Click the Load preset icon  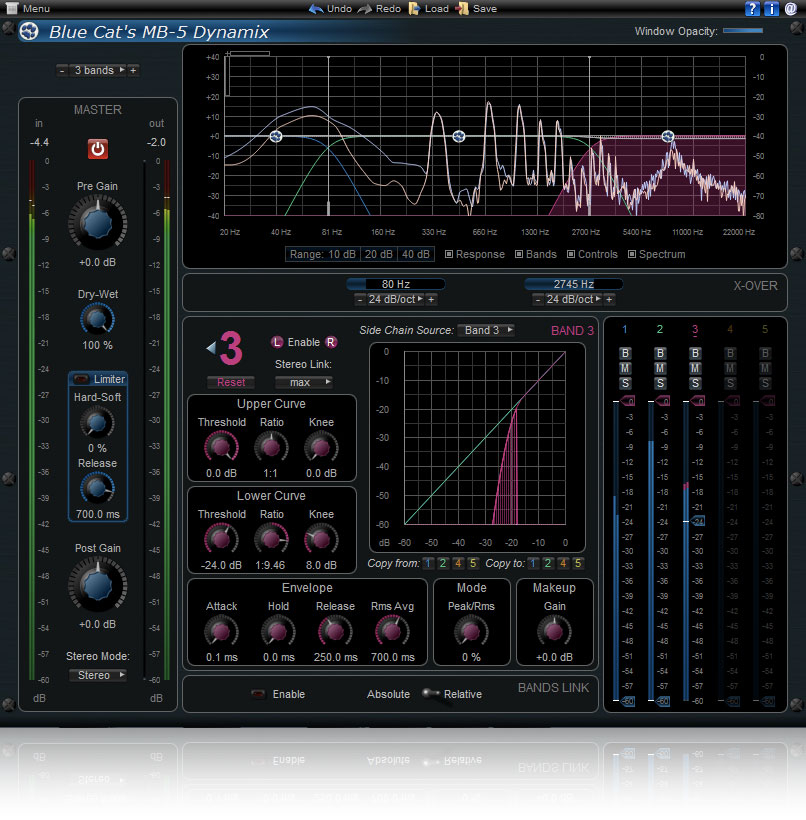point(413,9)
